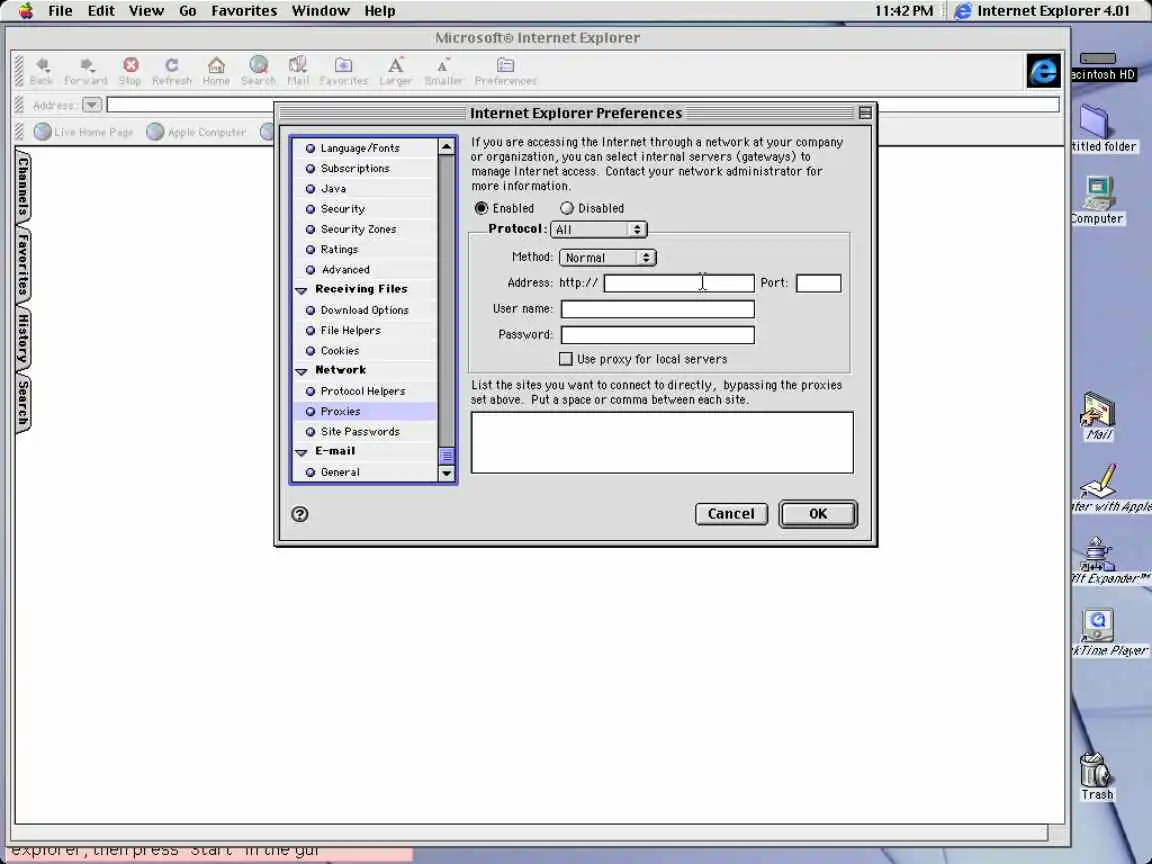Open the Search side tab
The height and width of the screenshot is (864, 1152).
pyautogui.click(x=24, y=405)
